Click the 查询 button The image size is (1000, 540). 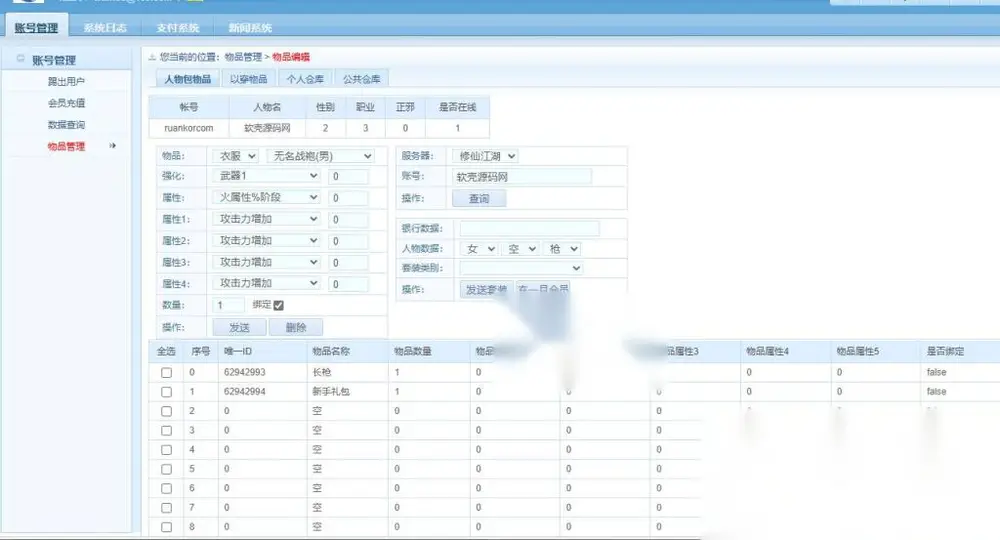click(479, 198)
